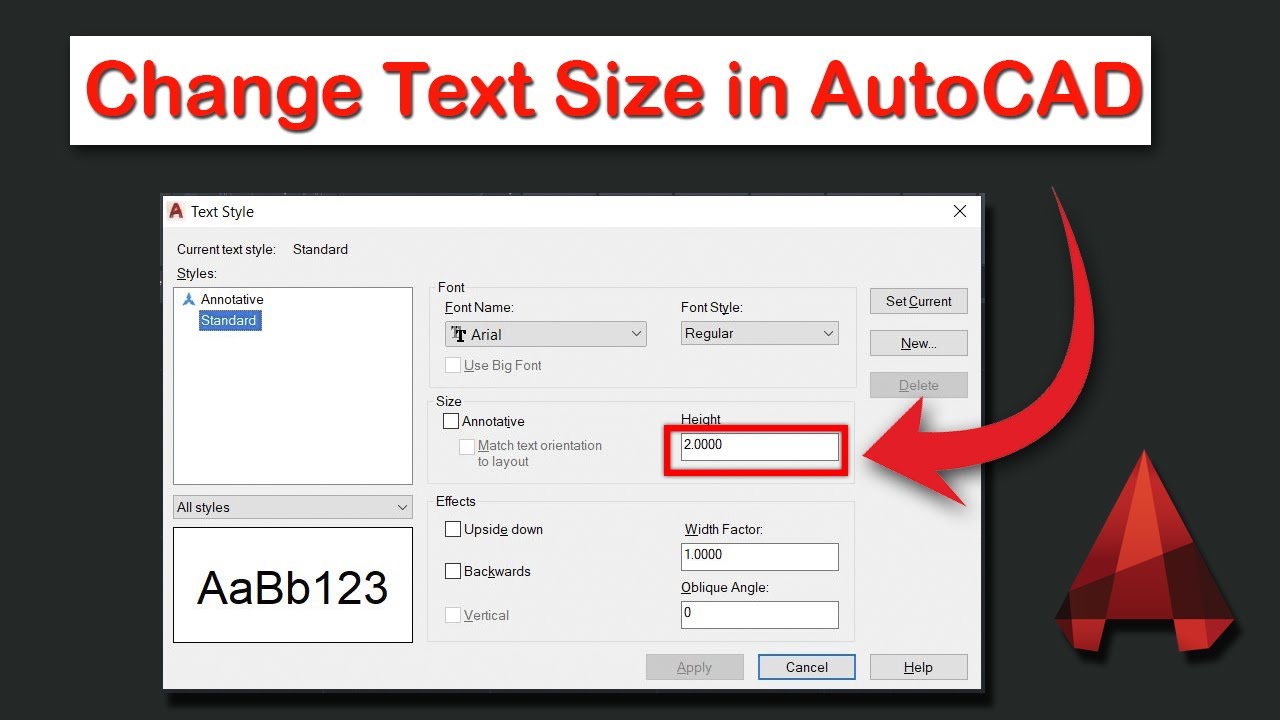Click the Font Name: label
Image resolution: width=1280 pixels, height=720 pixels.
(479, 307)
